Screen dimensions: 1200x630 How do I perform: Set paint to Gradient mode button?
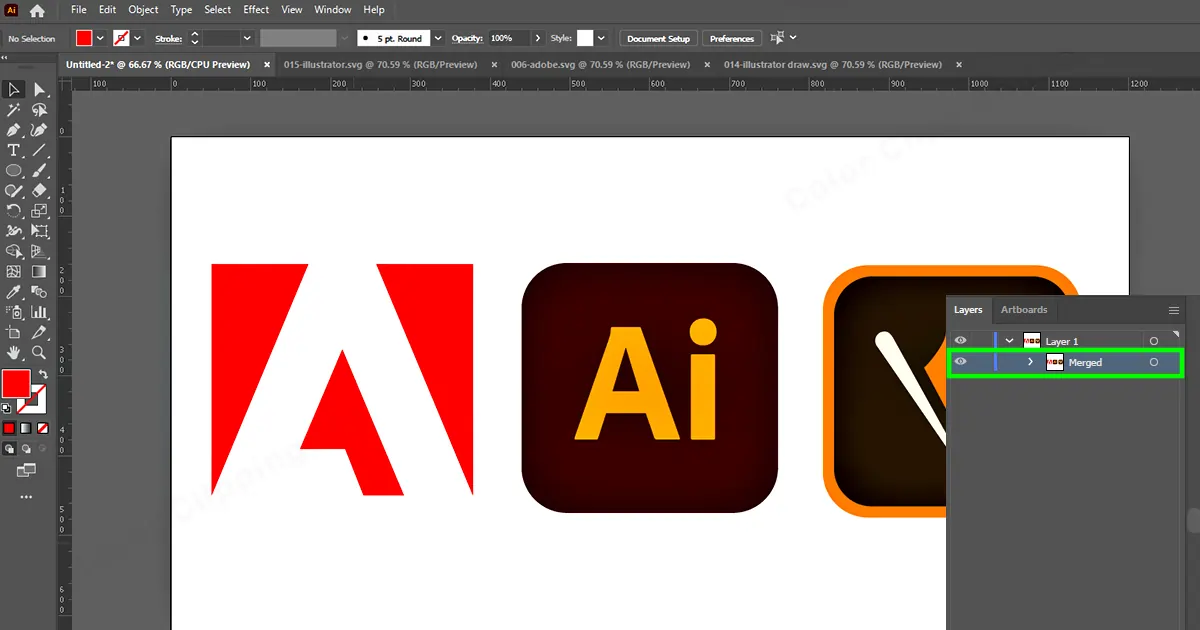click(x=26, y=427)
